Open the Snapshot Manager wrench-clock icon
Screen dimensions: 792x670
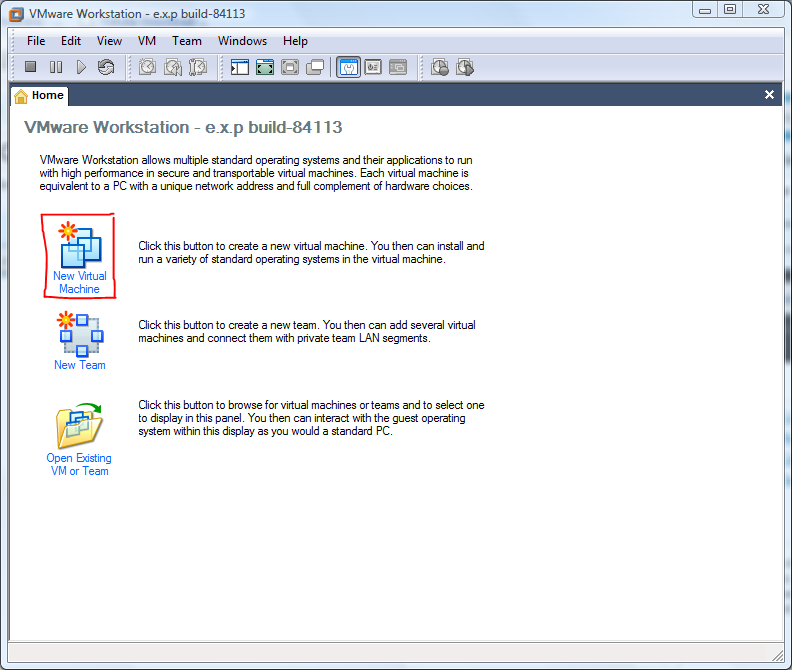(x=197, y=67)
